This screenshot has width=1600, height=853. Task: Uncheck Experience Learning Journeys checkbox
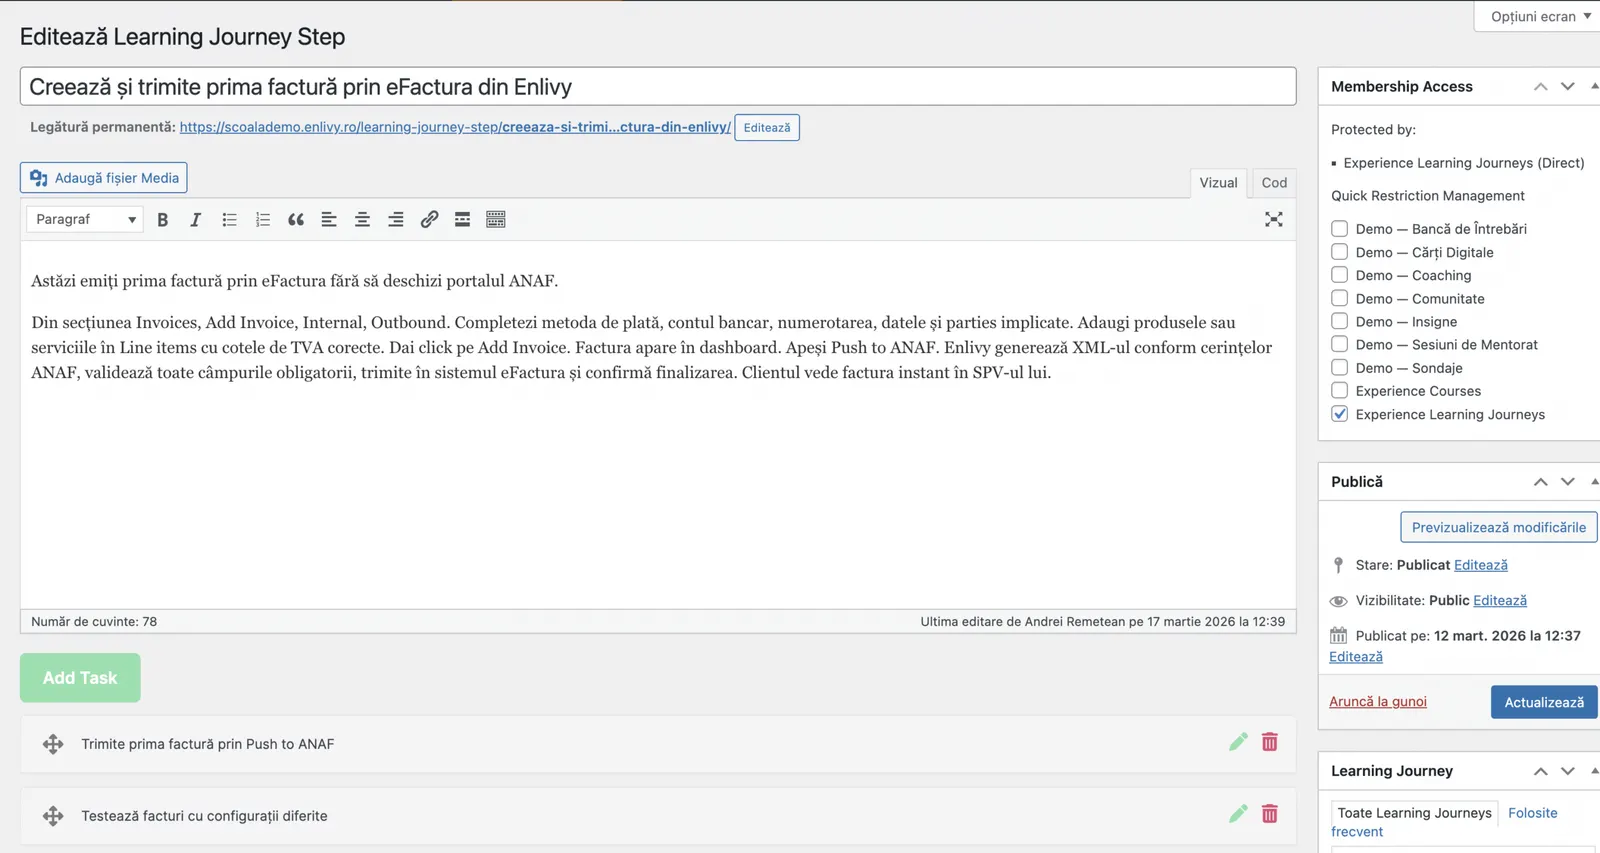[1339, 414]
